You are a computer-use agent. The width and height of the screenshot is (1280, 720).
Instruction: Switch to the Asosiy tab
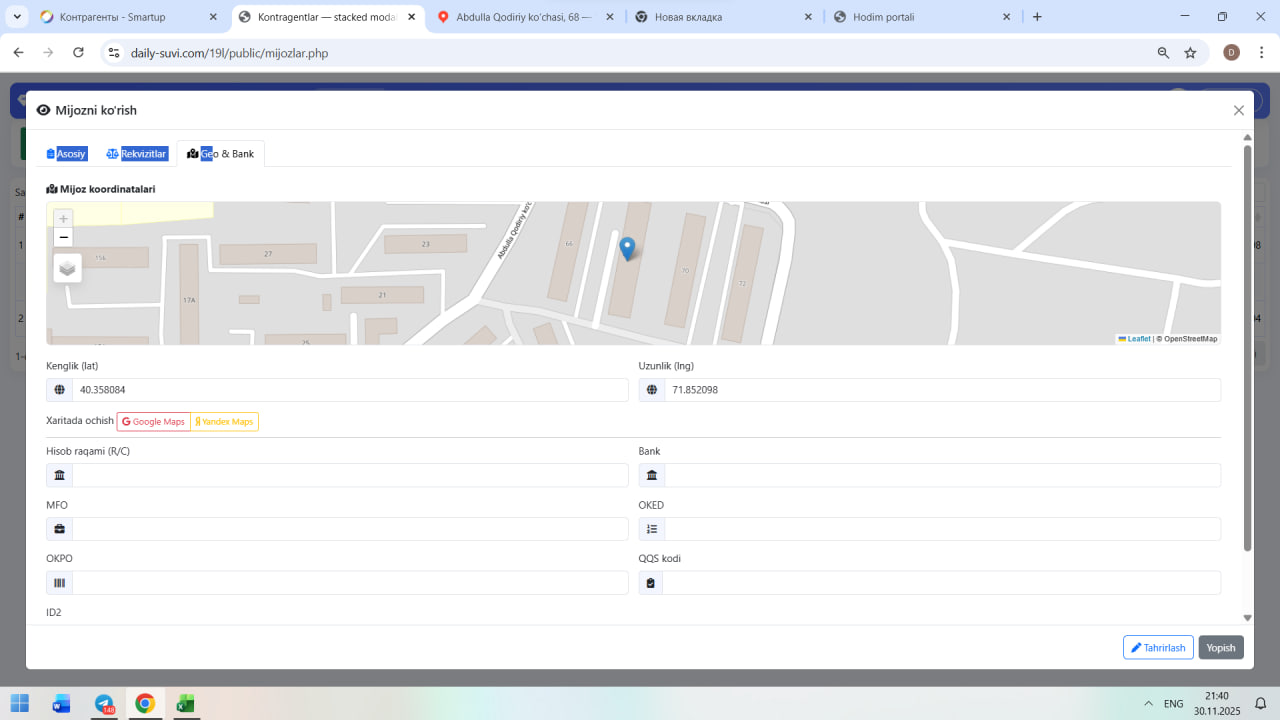[x=67, y=154]
